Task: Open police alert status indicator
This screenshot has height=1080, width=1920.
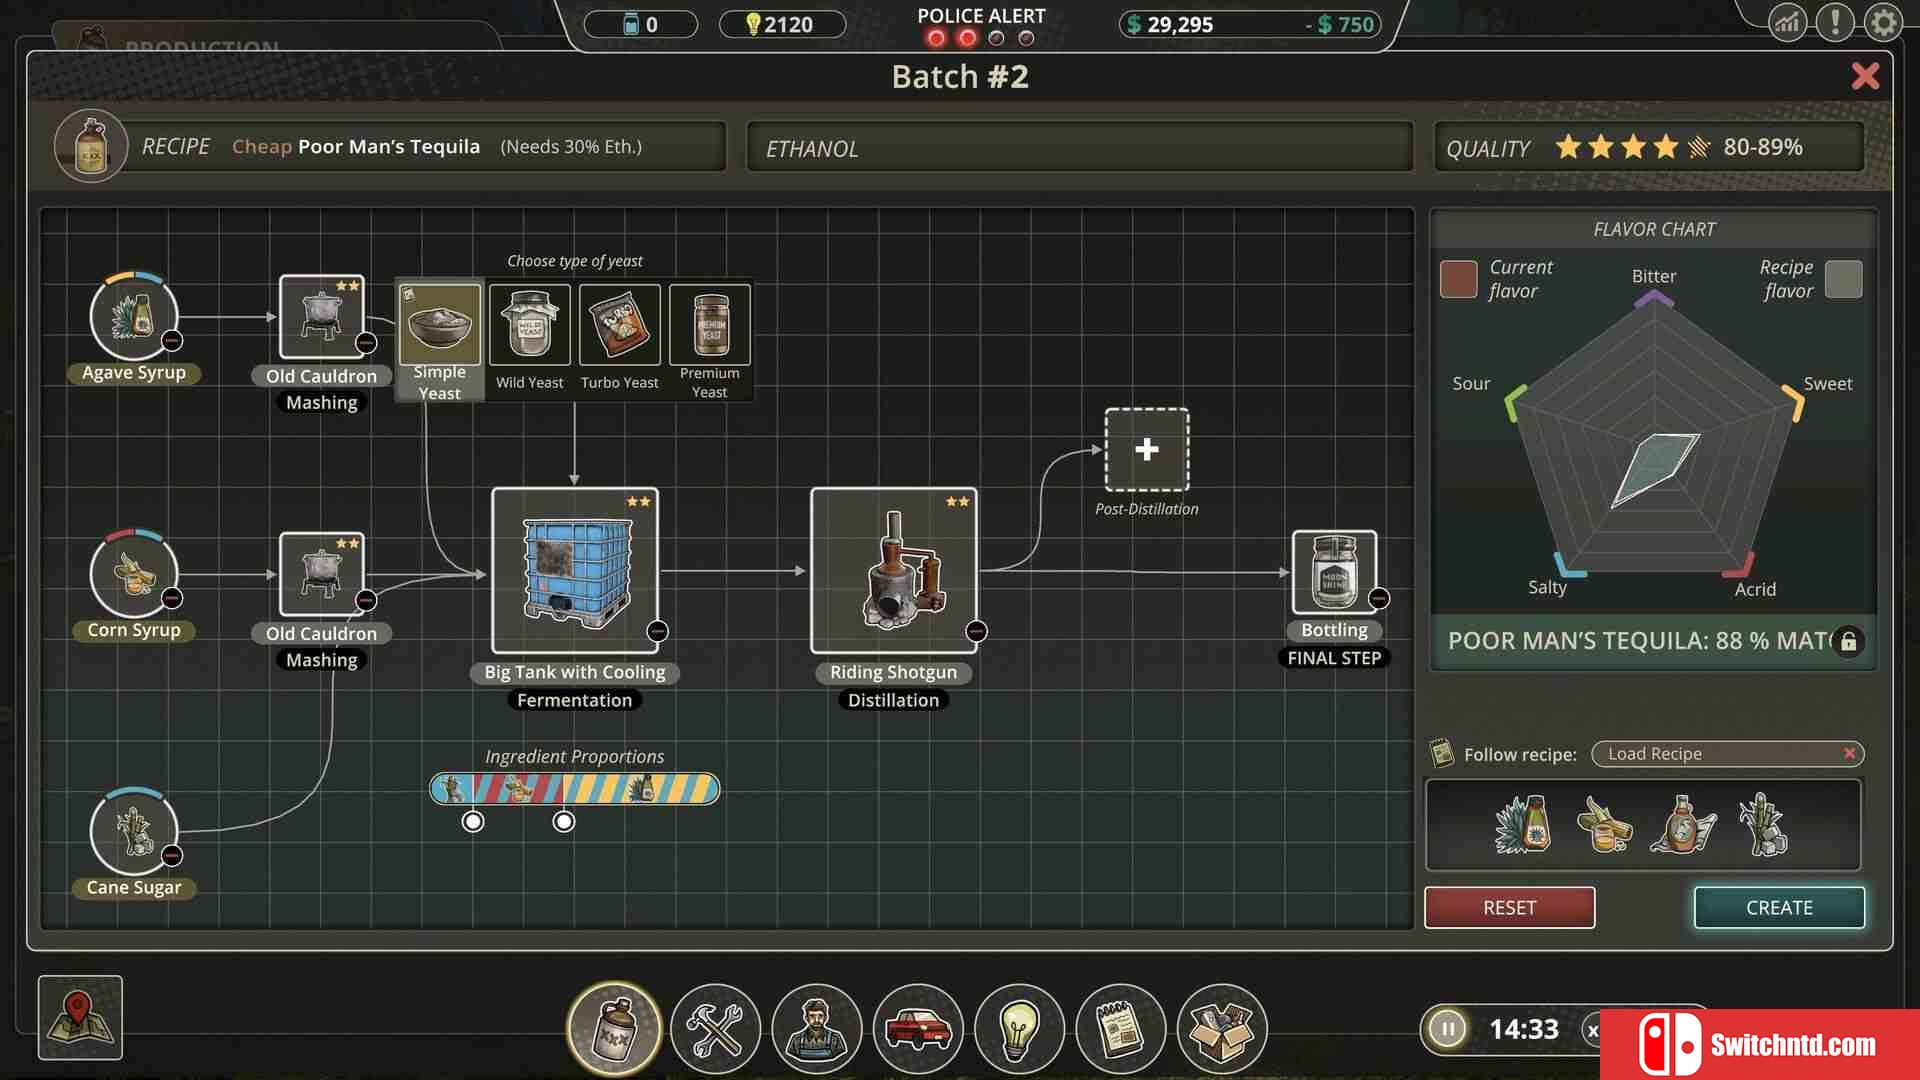Action: pyautogui.click(x=981, y=24)
